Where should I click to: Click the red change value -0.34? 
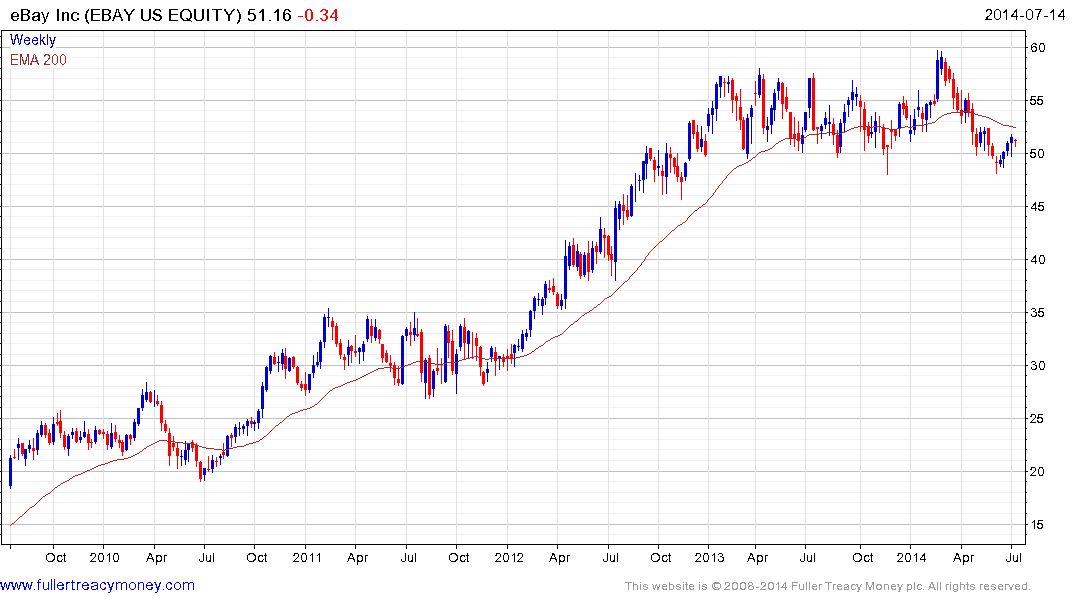pyautogui.click(x=318, y=15)
